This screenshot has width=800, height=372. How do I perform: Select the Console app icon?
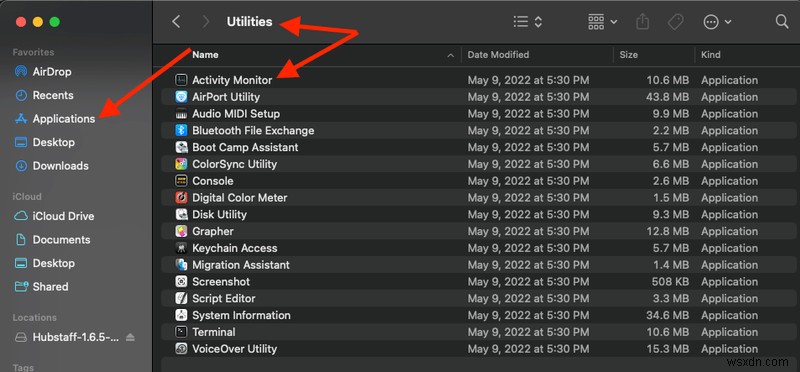[x=181, y=181]
